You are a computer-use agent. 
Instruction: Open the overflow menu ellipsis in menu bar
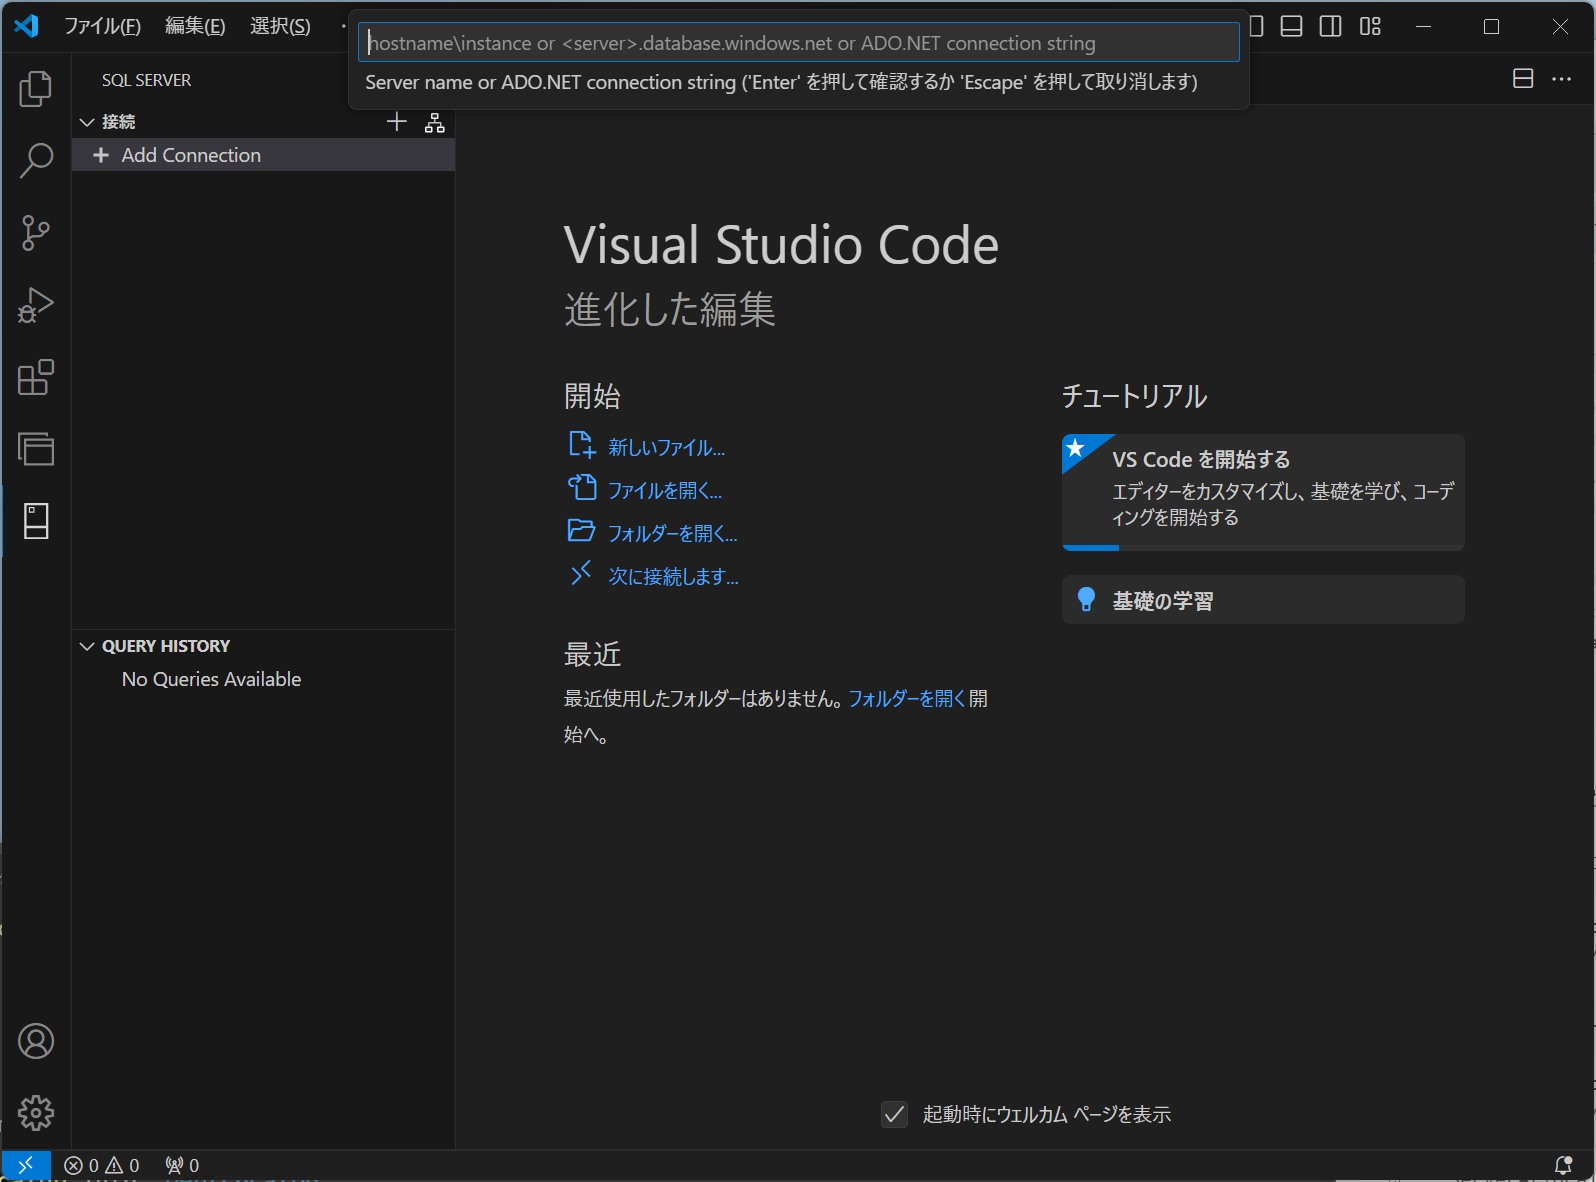tap(342, 26)
